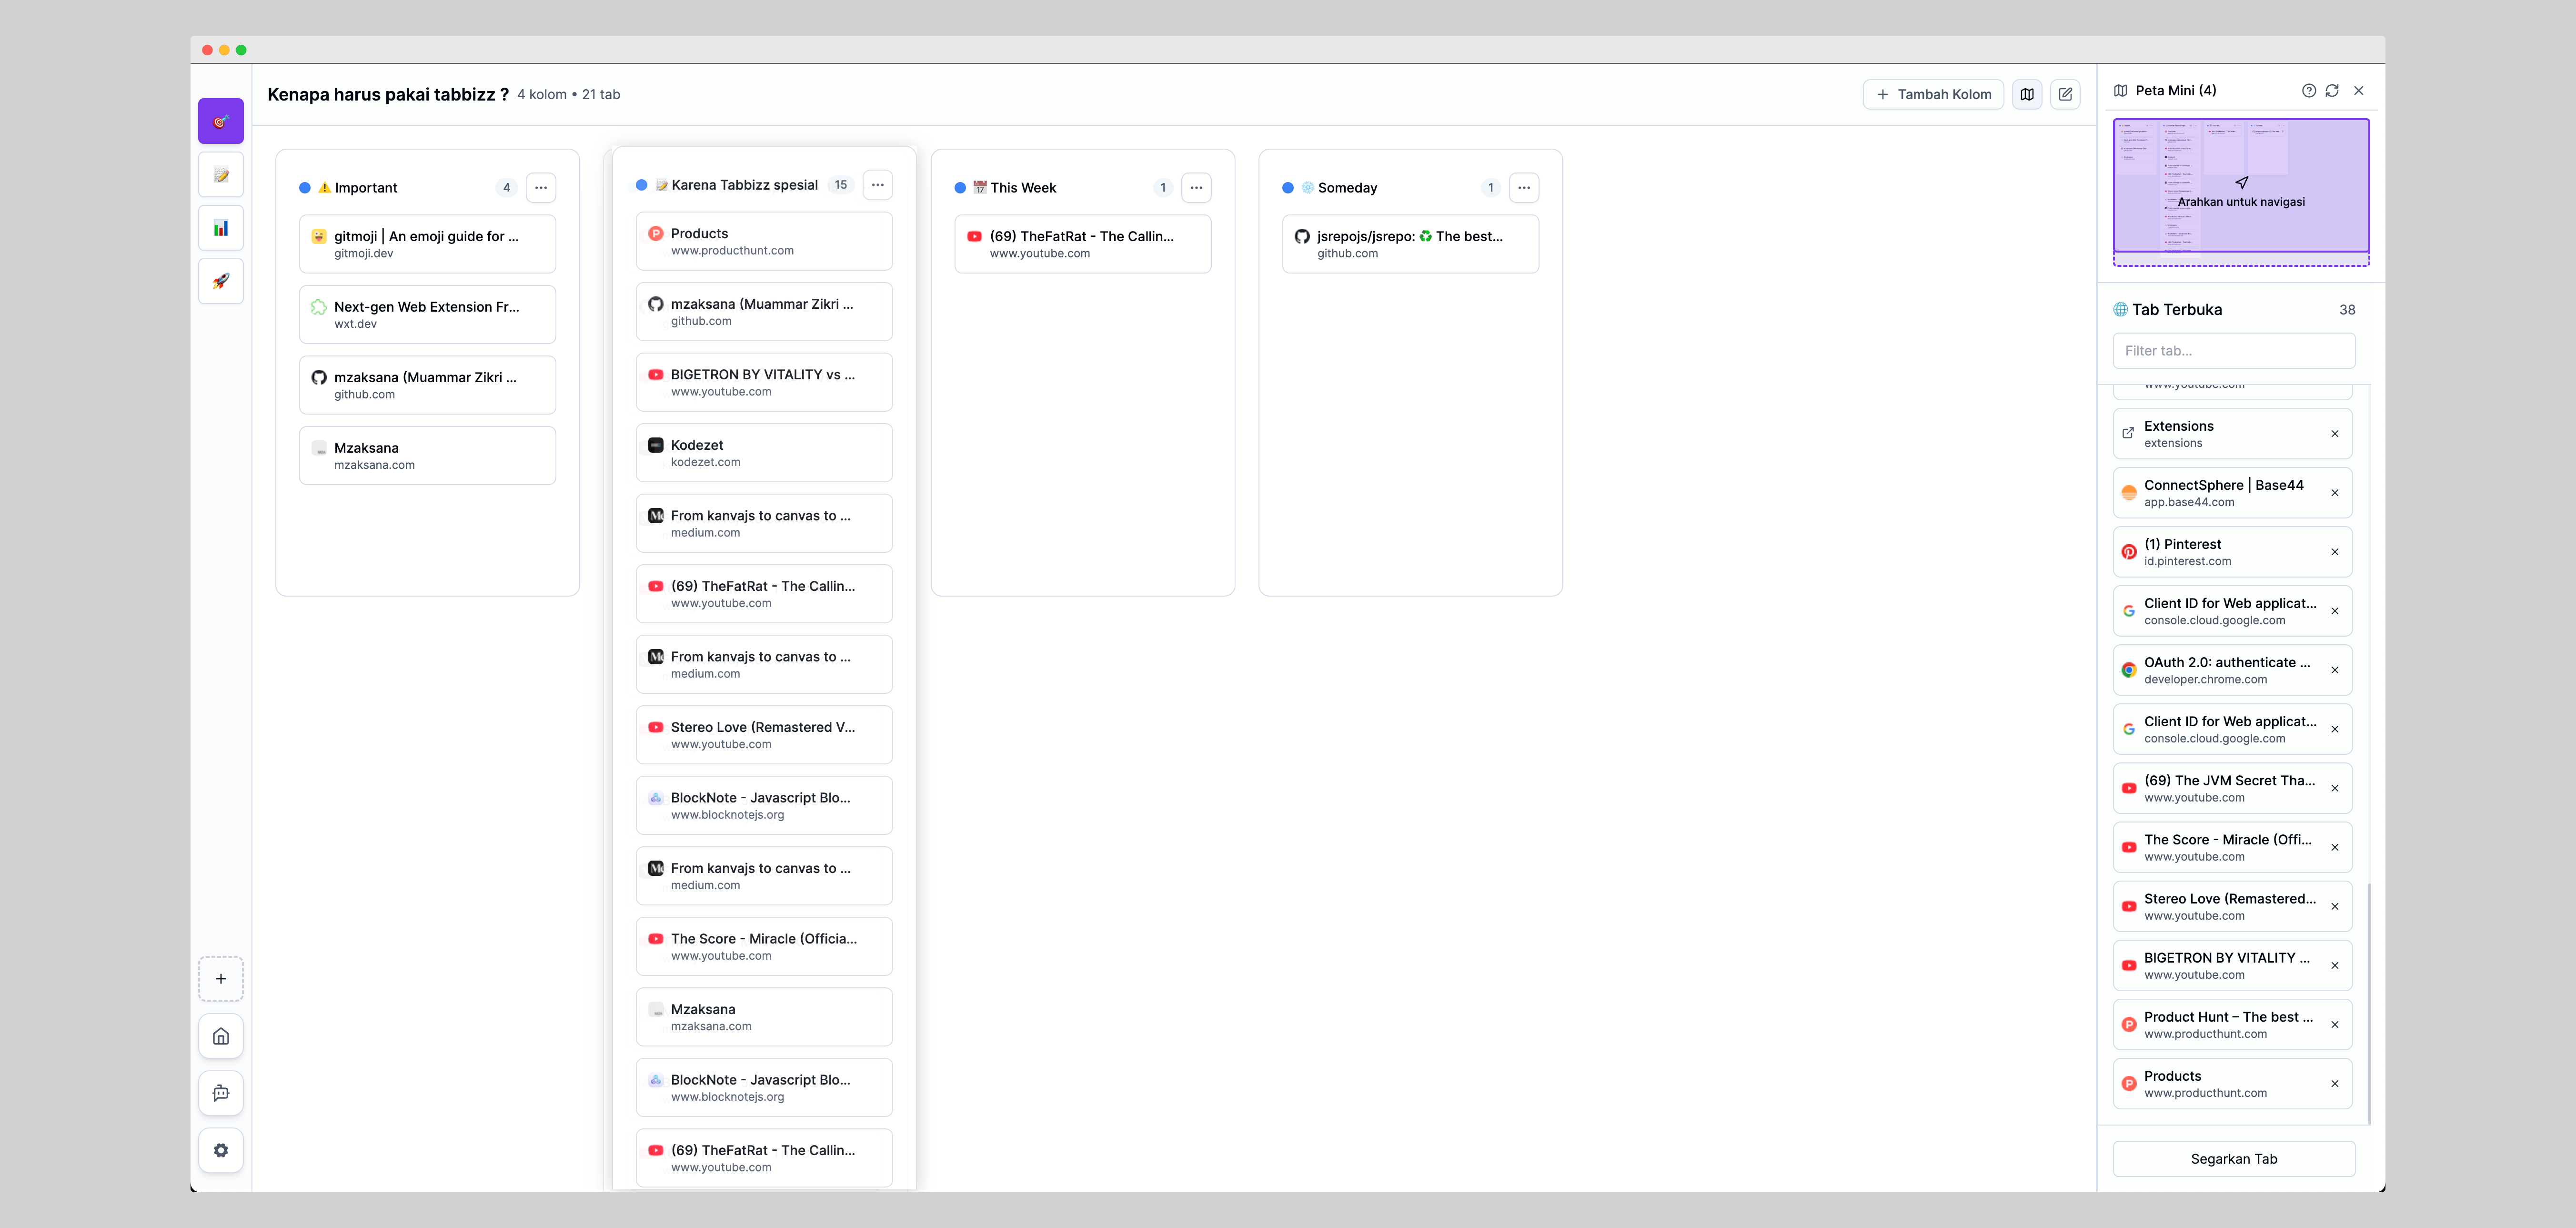
Task: Close the BIGETRON BY VITALITY open tab
Action: coord(2335,965)
